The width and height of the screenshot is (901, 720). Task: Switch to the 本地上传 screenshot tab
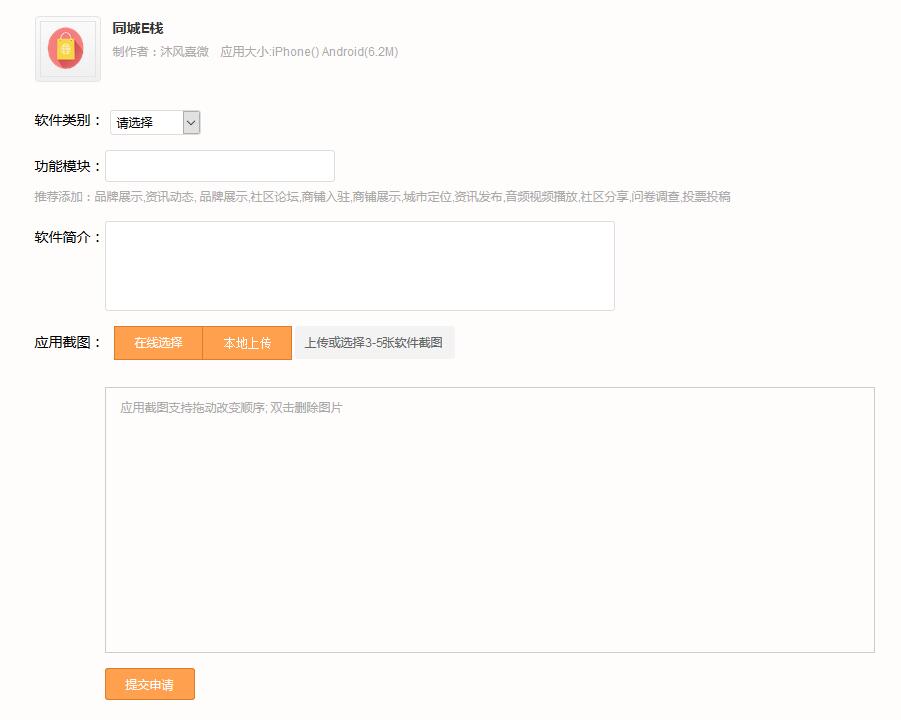[247, 343]
